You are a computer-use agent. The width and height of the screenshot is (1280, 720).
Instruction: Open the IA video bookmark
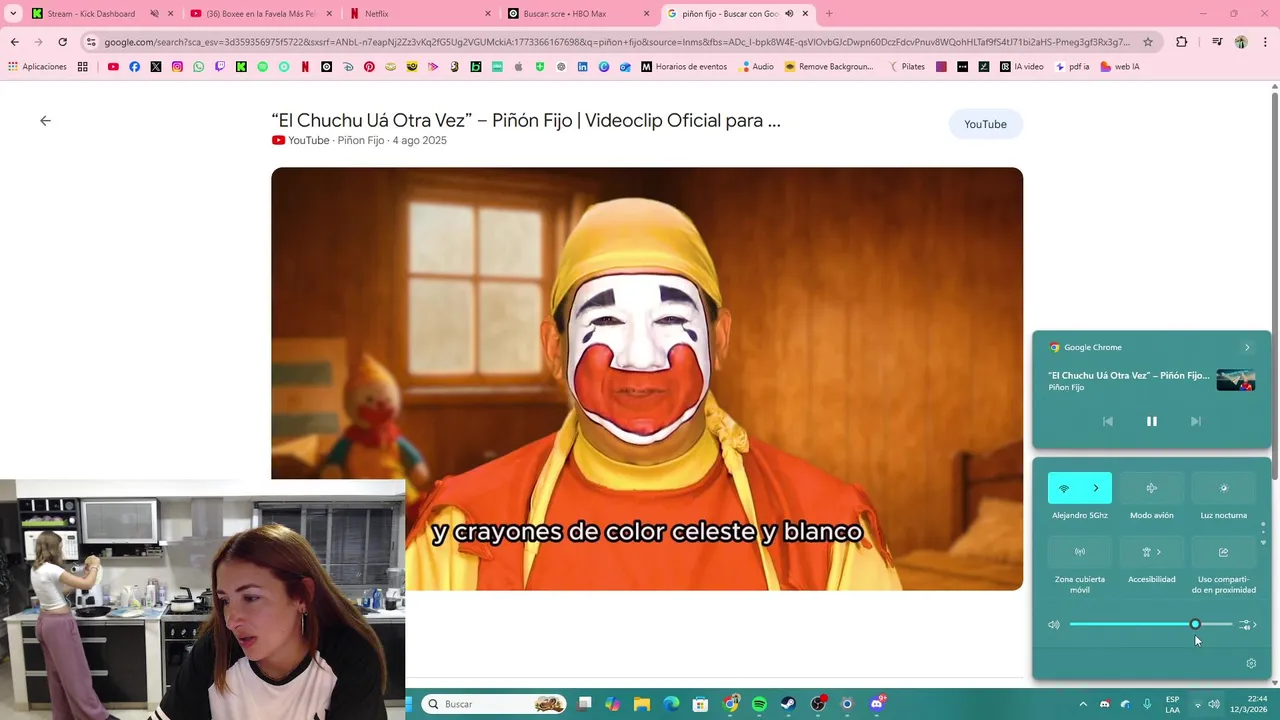1021,67
